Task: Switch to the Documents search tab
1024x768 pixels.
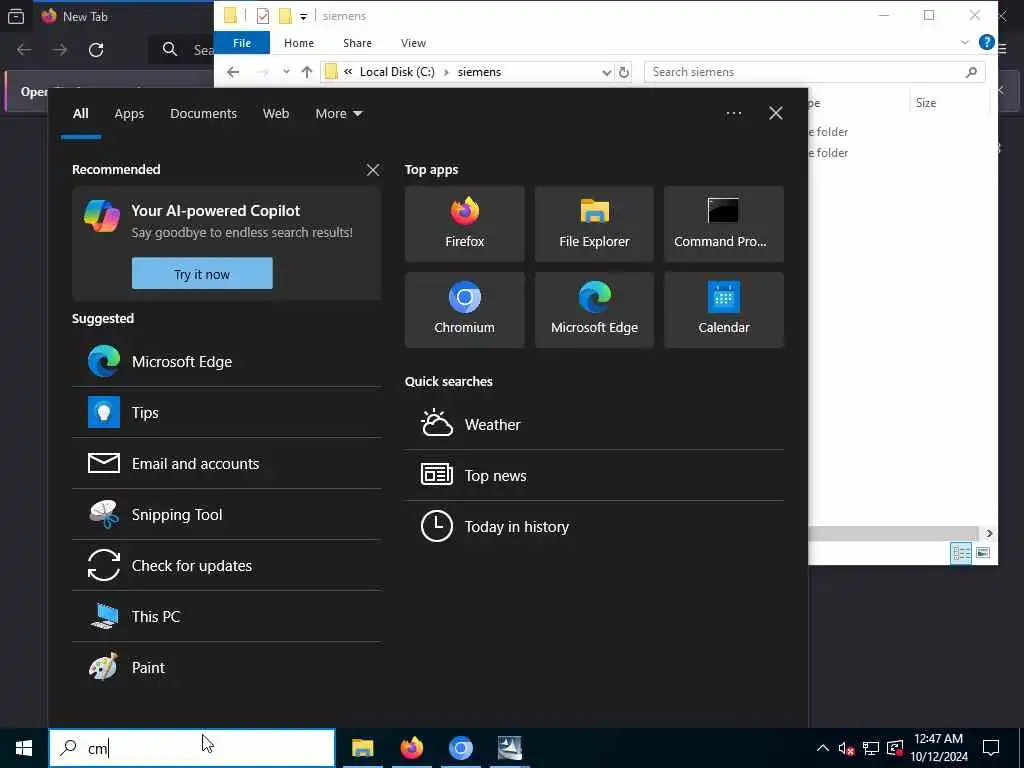Action: [203, 113]
